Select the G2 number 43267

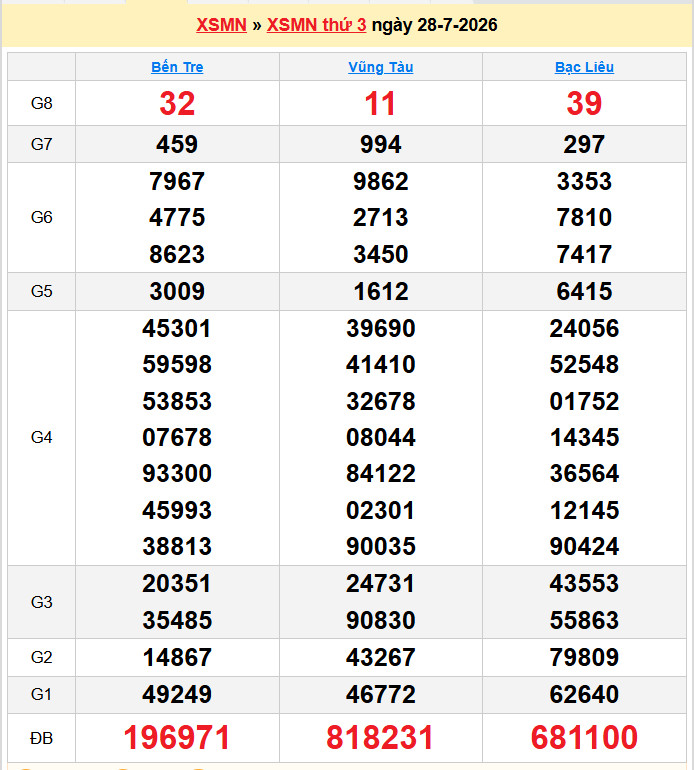(381, 657)
